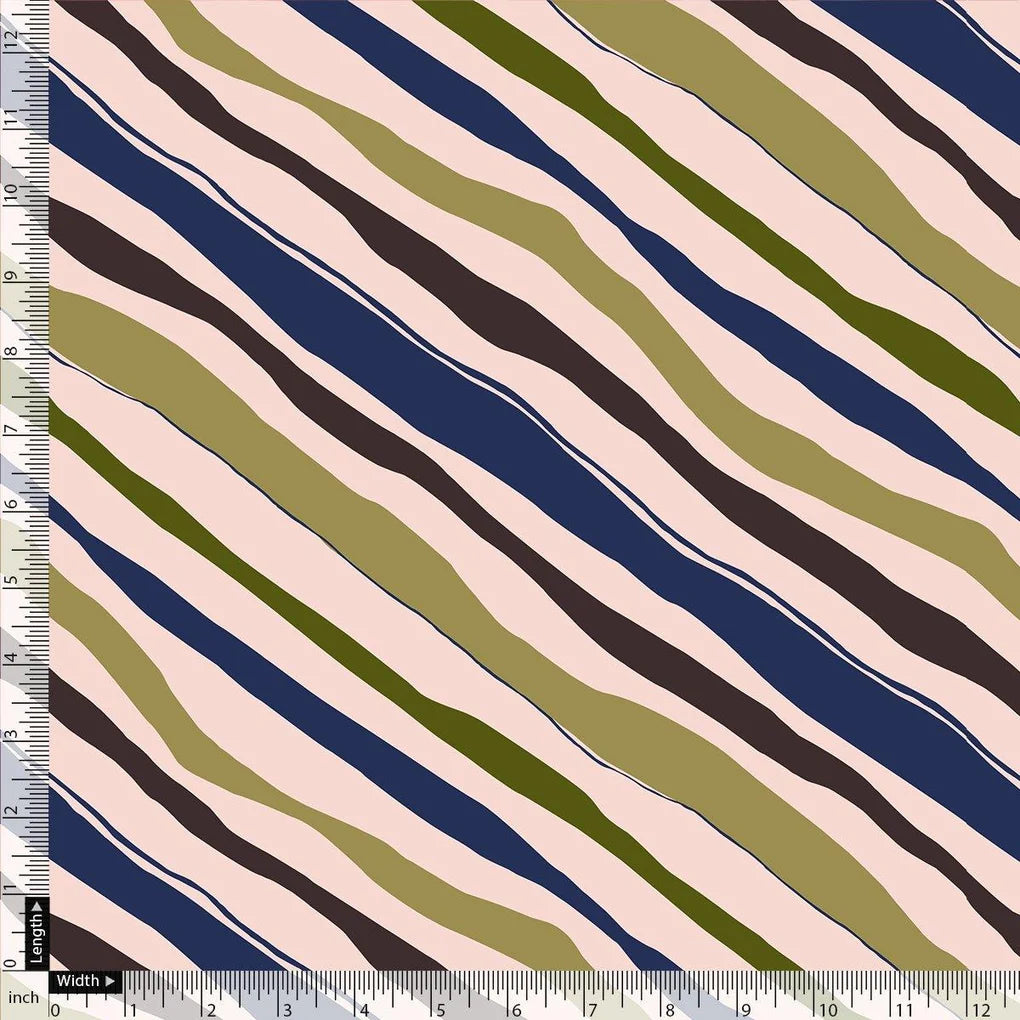
Task: Click number 12 on the width ruler
Action: coord(983,1008)
